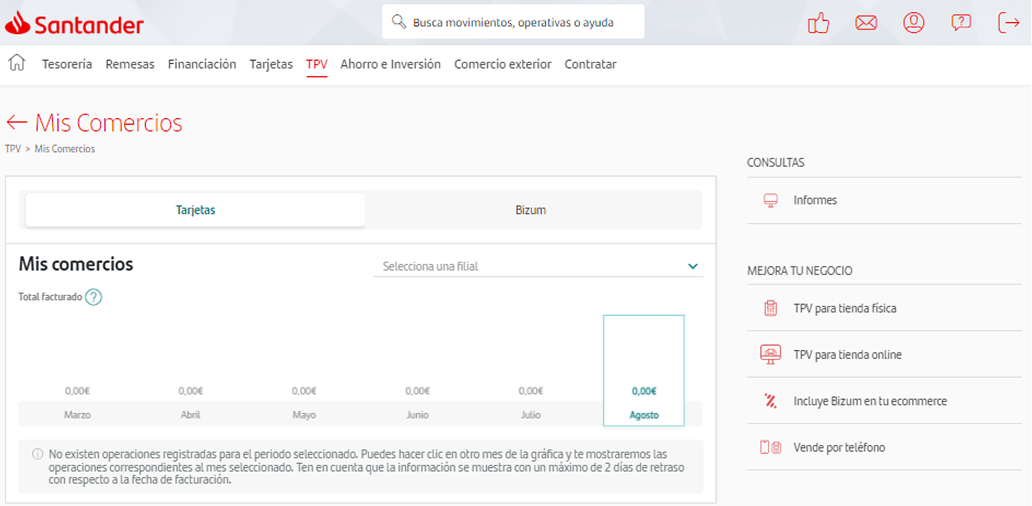Open the Financiación menu

[202, 64]
